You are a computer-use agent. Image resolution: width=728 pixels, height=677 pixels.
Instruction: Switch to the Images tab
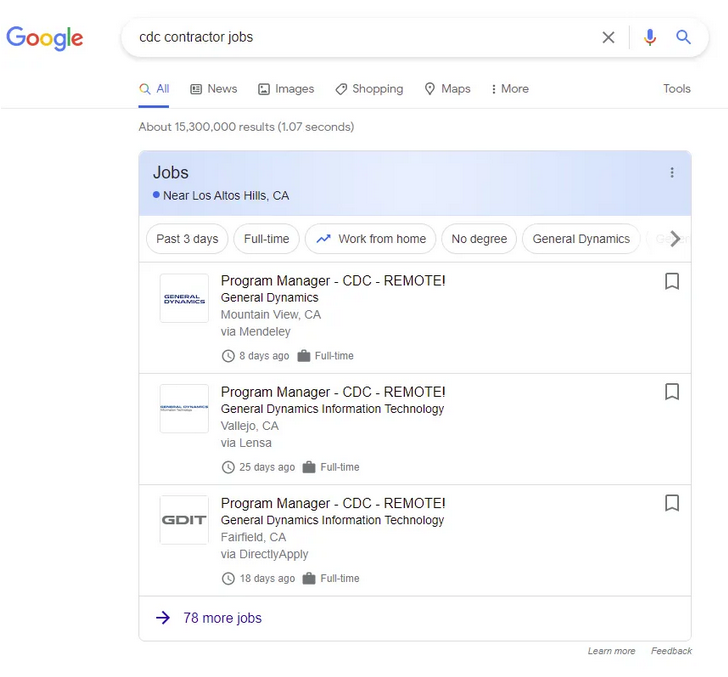tap(286, 89)
